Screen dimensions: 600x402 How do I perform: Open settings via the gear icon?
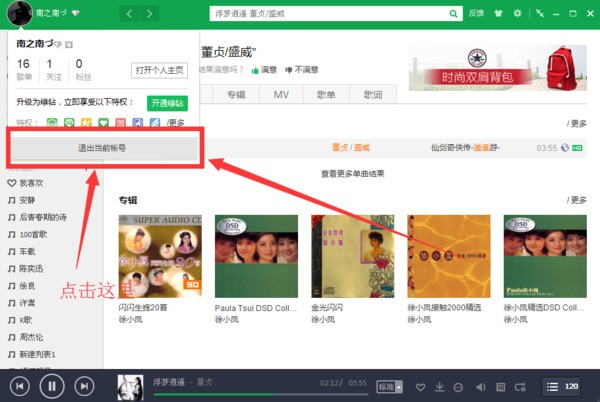tap(517, 14)
